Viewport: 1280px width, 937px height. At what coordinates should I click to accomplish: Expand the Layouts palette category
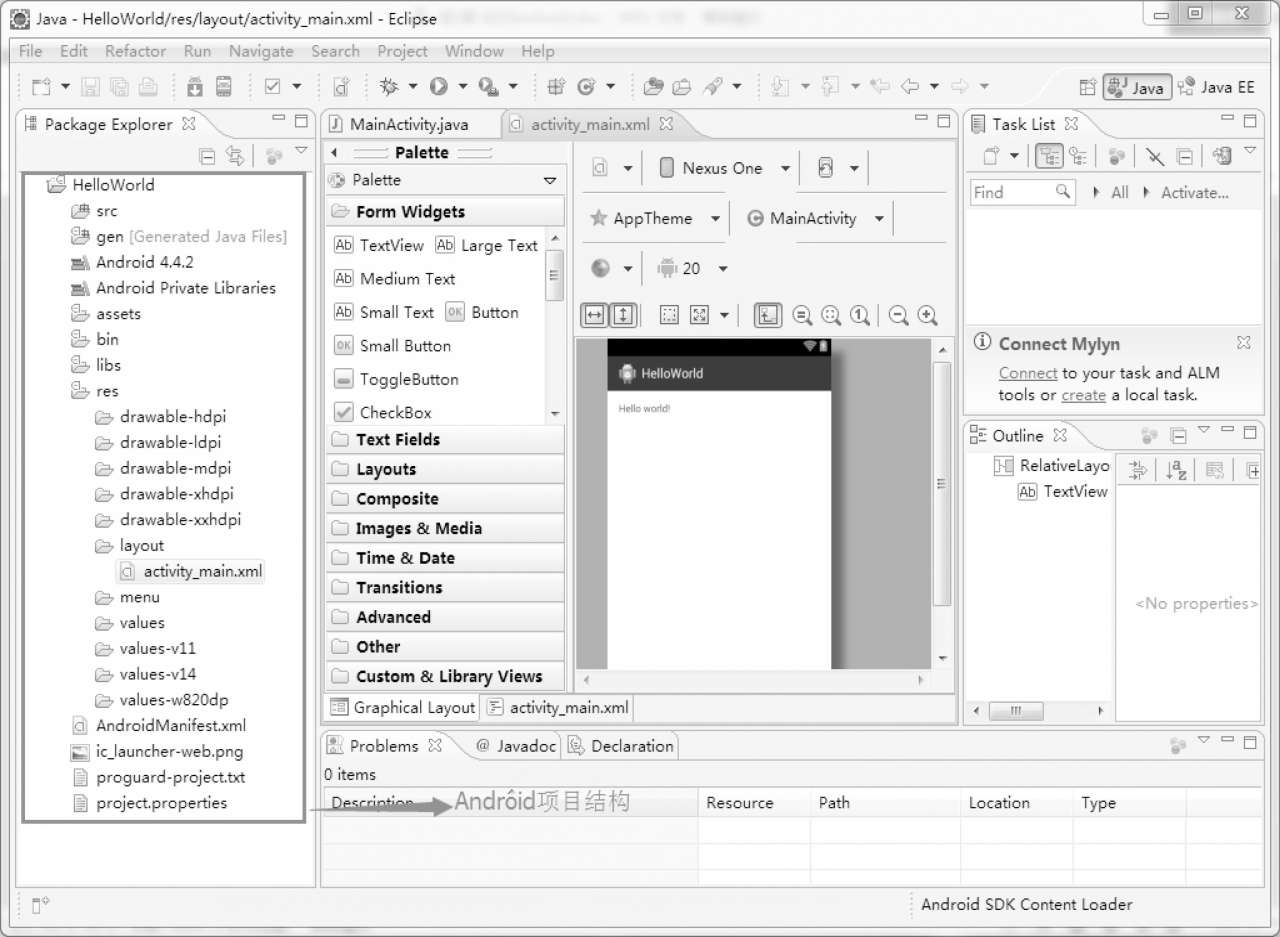click(445, 470)
